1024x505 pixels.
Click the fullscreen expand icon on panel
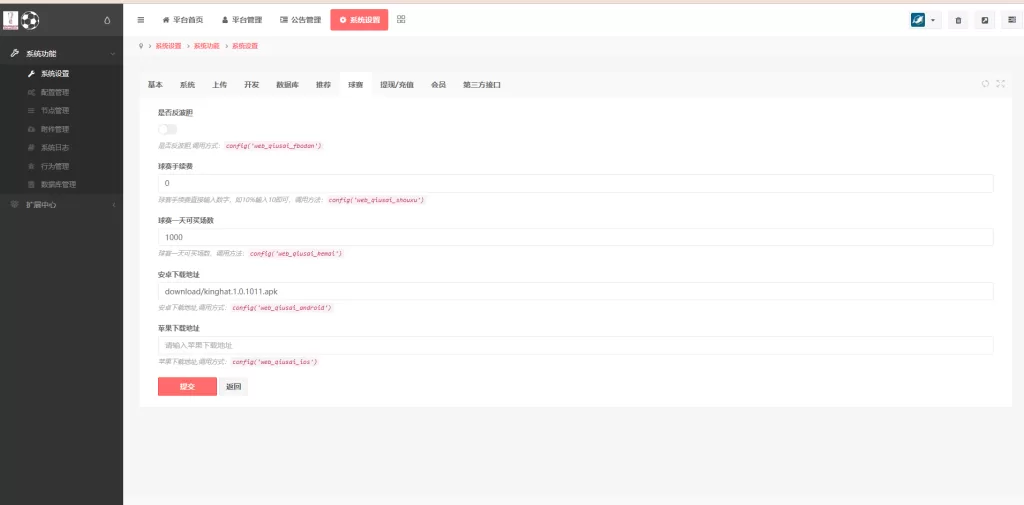1000,84
